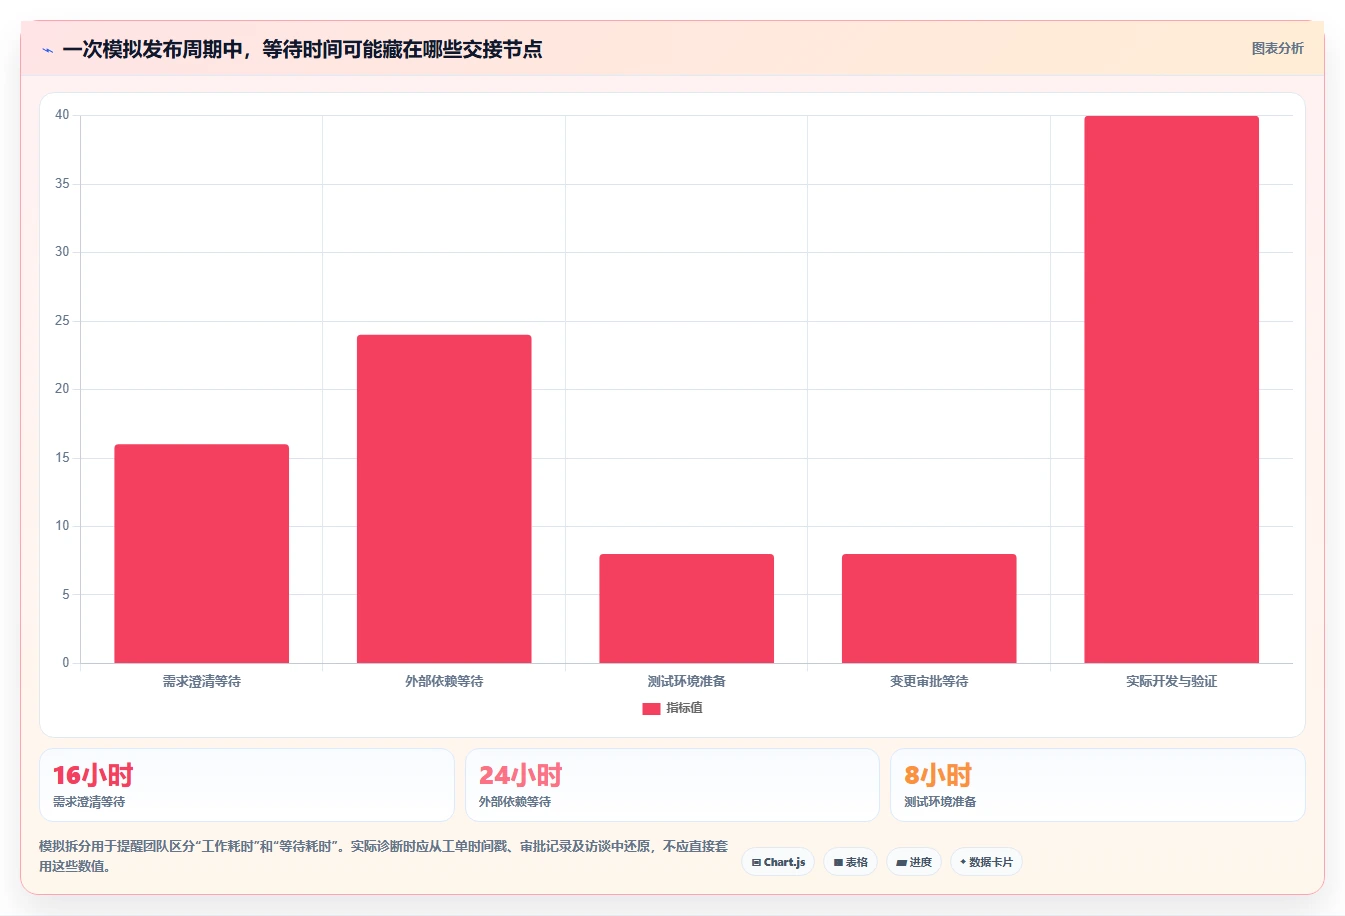
Task: Click the 需求澄清等待 x-axis label
Action: point(201,681)
